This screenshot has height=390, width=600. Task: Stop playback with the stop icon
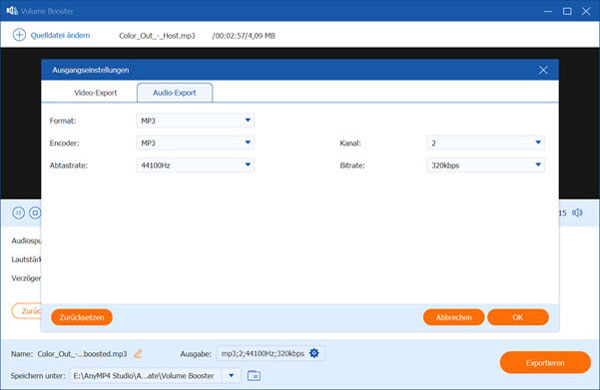point(35,213)
